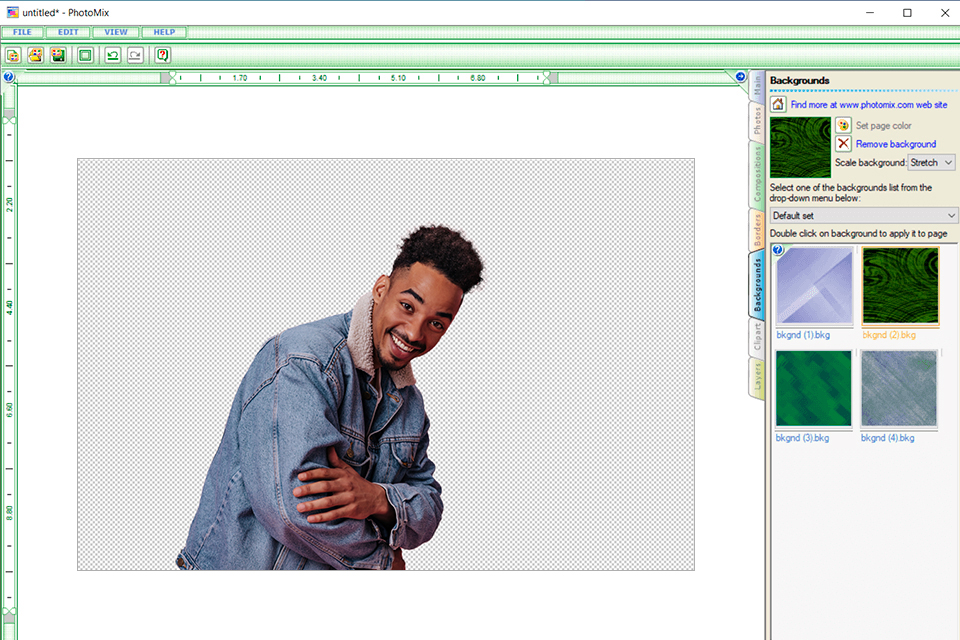Click the left margin marker on horizontal ruler

pyautogui.click(x=172, y=78)
